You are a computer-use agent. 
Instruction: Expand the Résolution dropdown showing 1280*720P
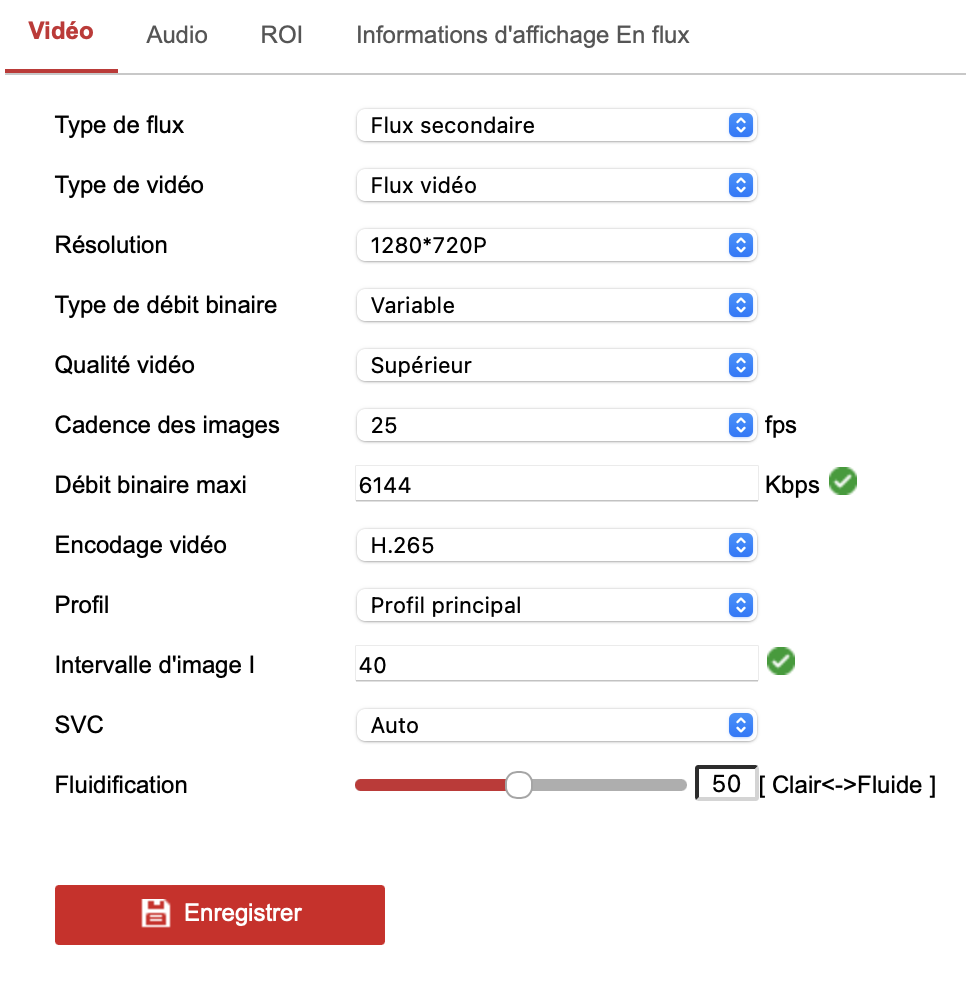(556, 245)
